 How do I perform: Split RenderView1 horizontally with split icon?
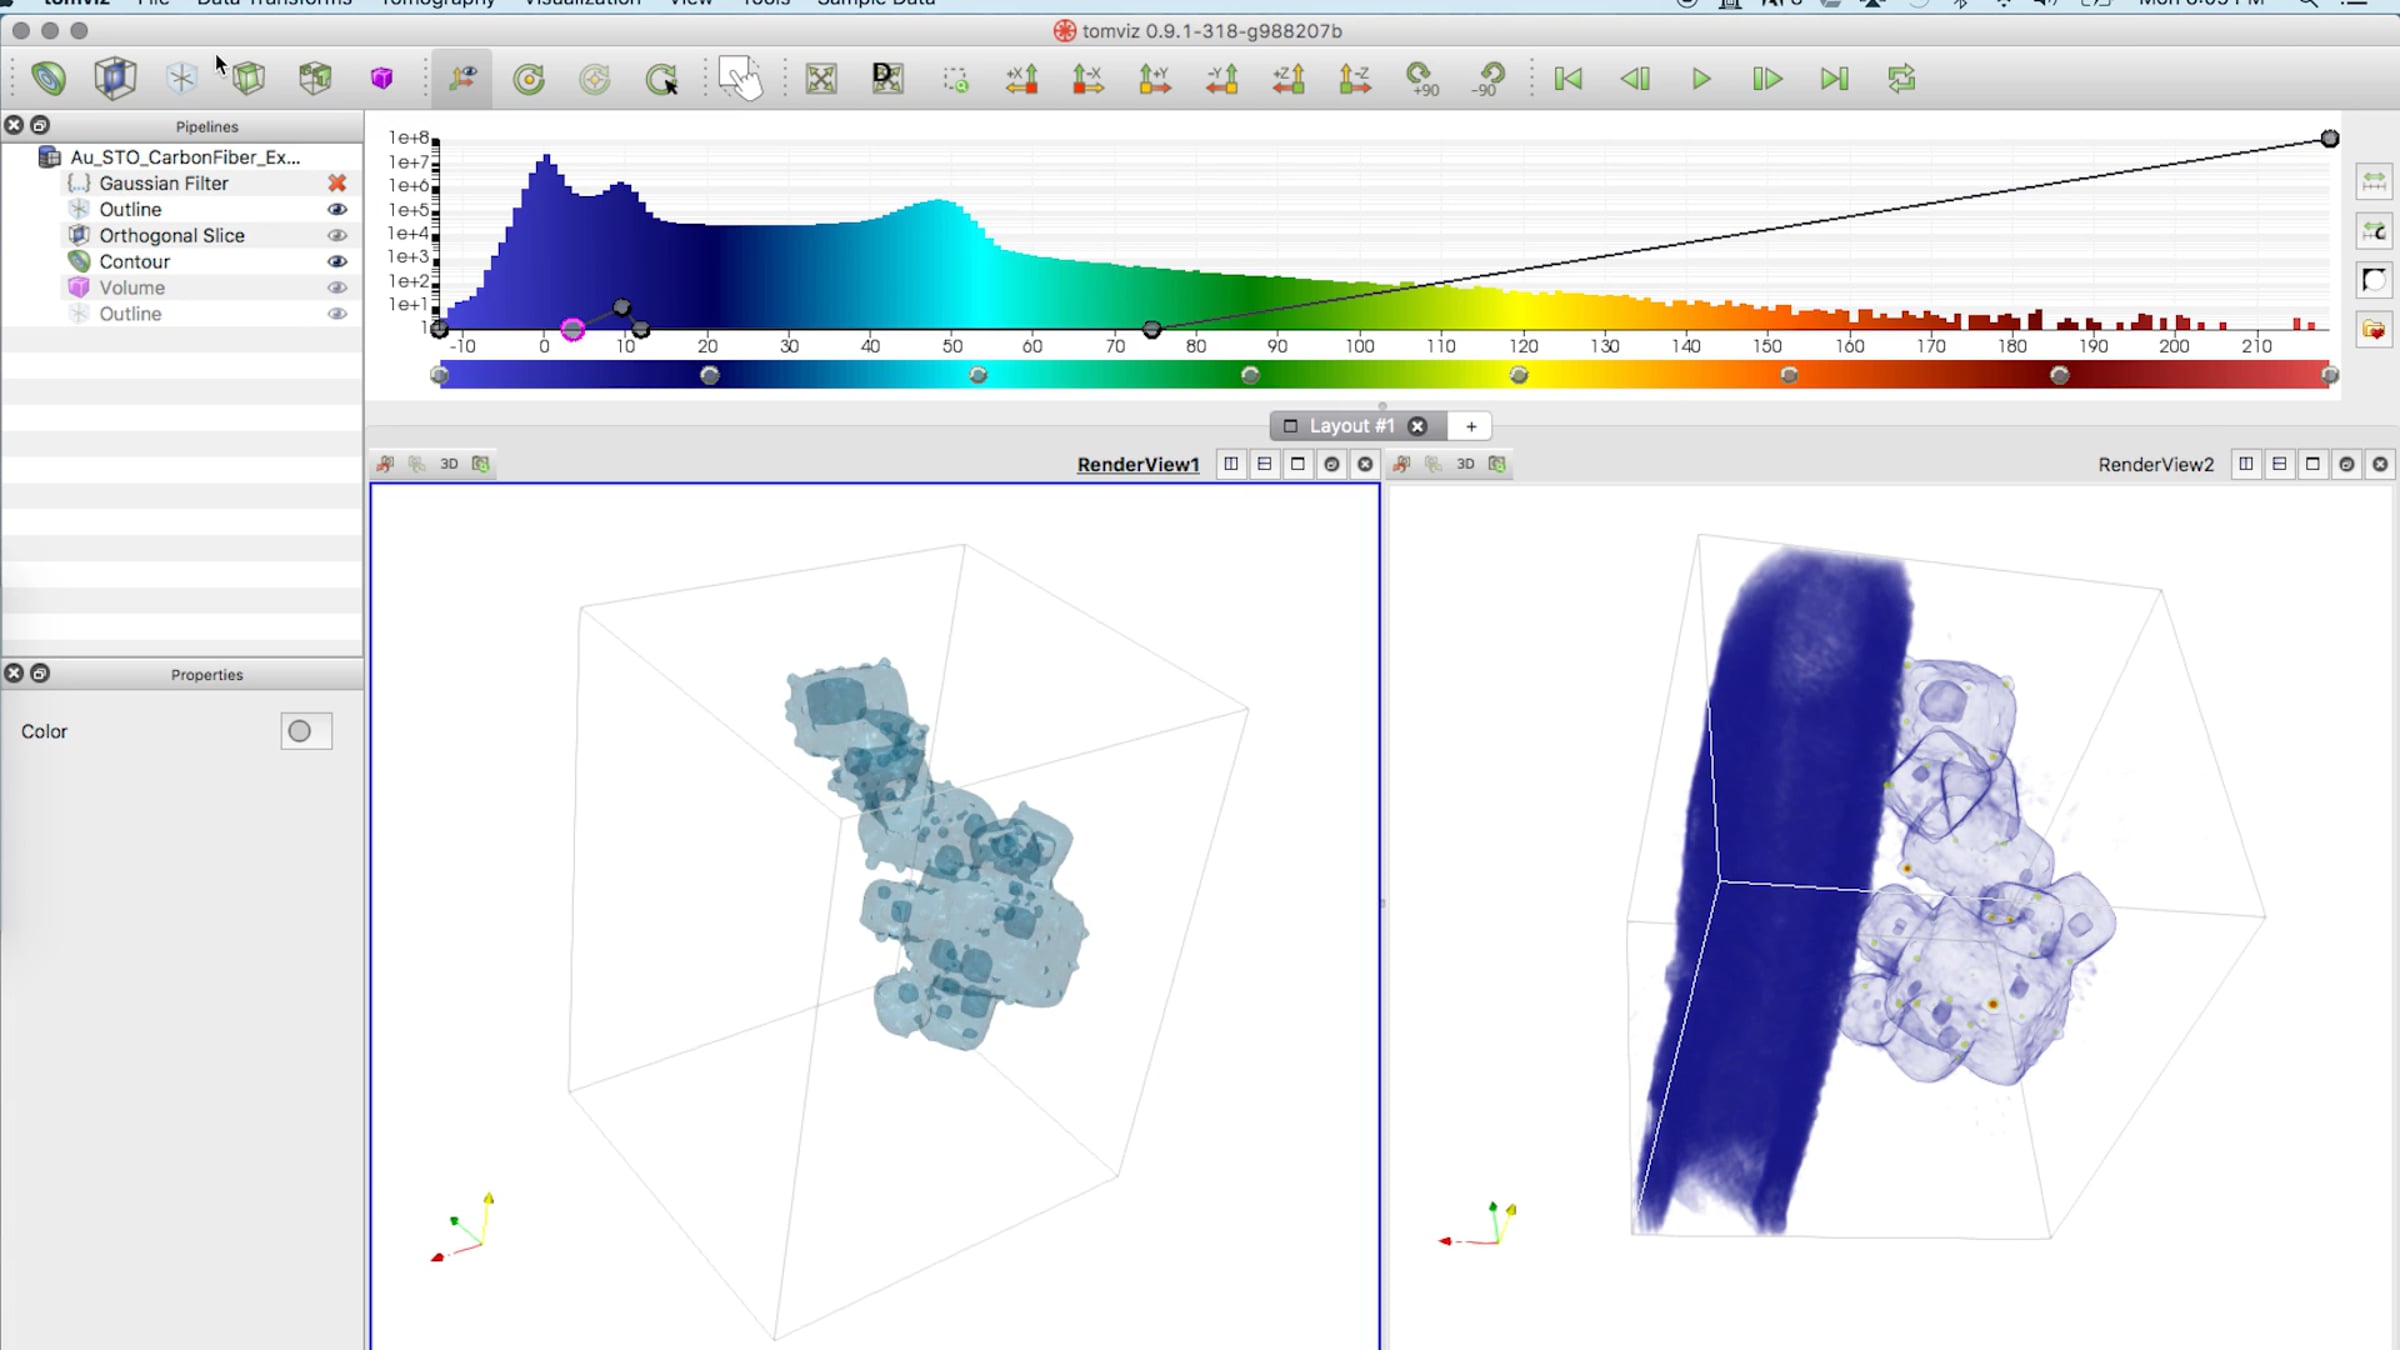[1231, 464]
